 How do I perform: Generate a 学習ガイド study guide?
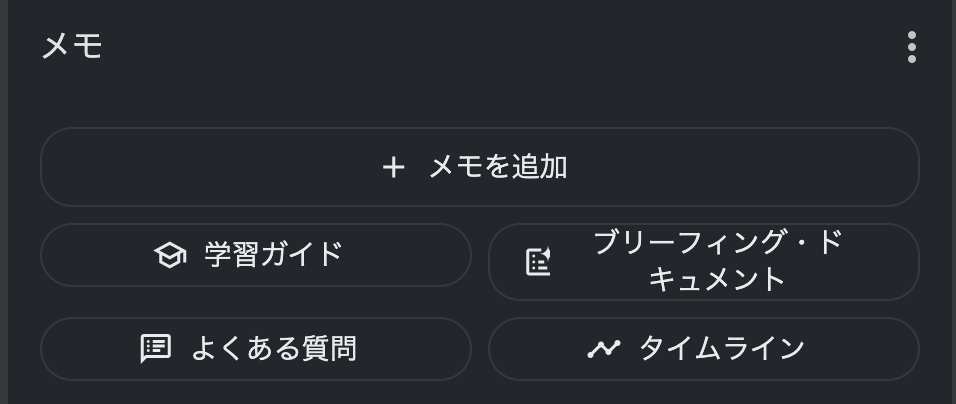coord(255,255)
